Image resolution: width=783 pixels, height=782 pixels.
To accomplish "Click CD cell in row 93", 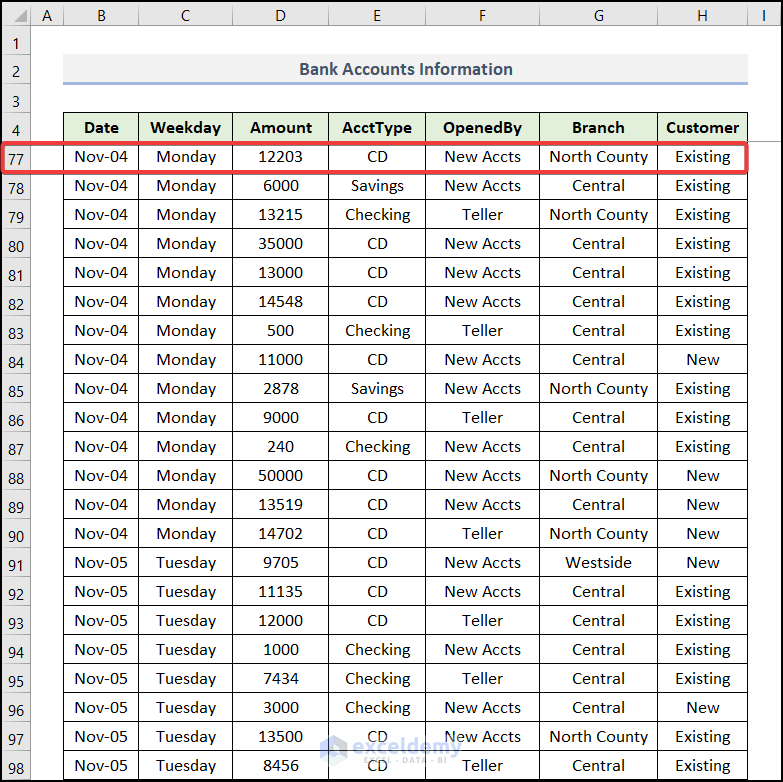I will 377,620.
